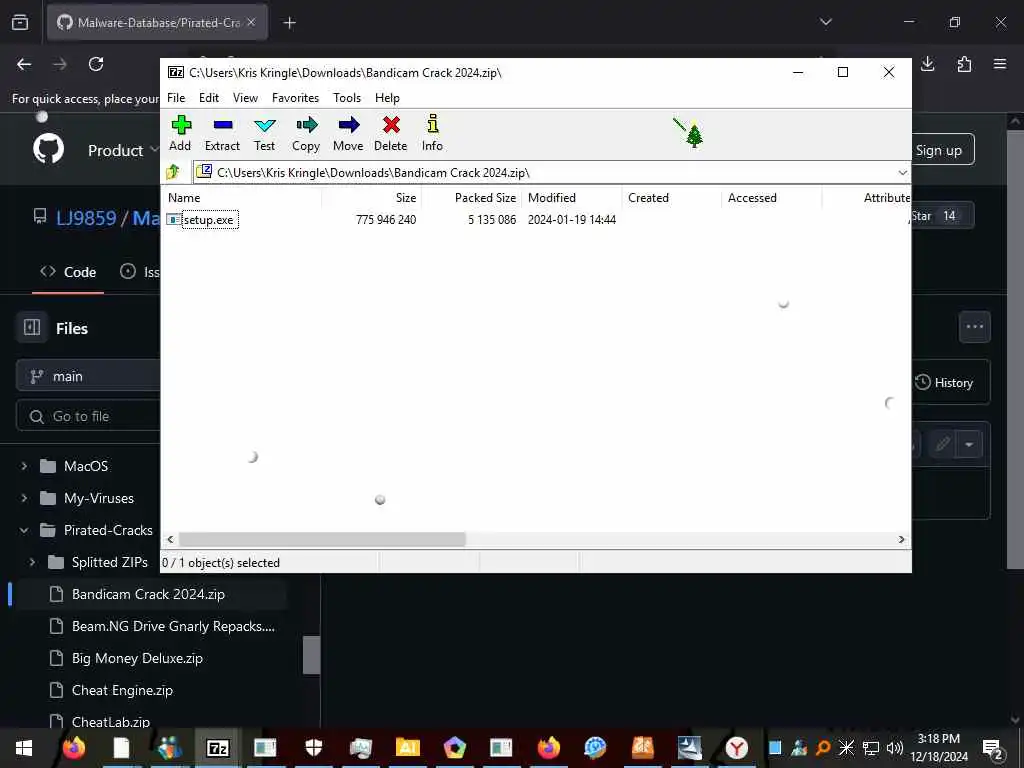Click the 7-Zip taskbar icon

(218, 748)
